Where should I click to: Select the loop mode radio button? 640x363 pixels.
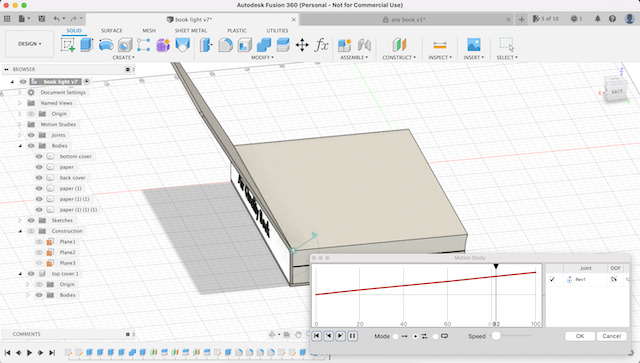(436, 336)
